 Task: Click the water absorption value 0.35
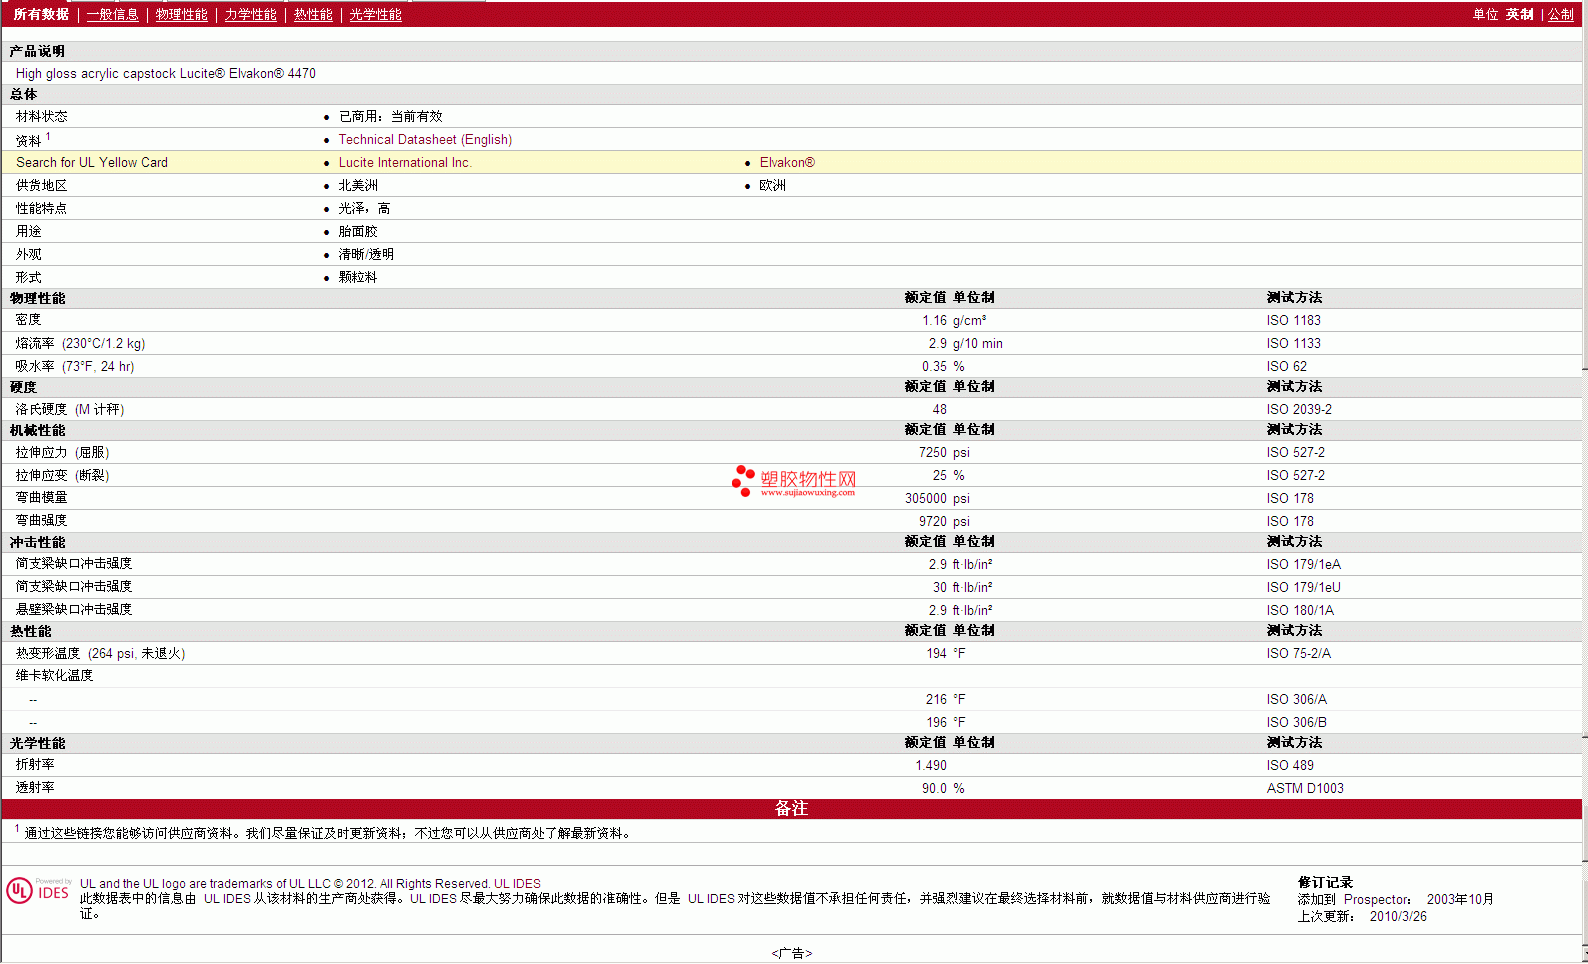(934, 367)
